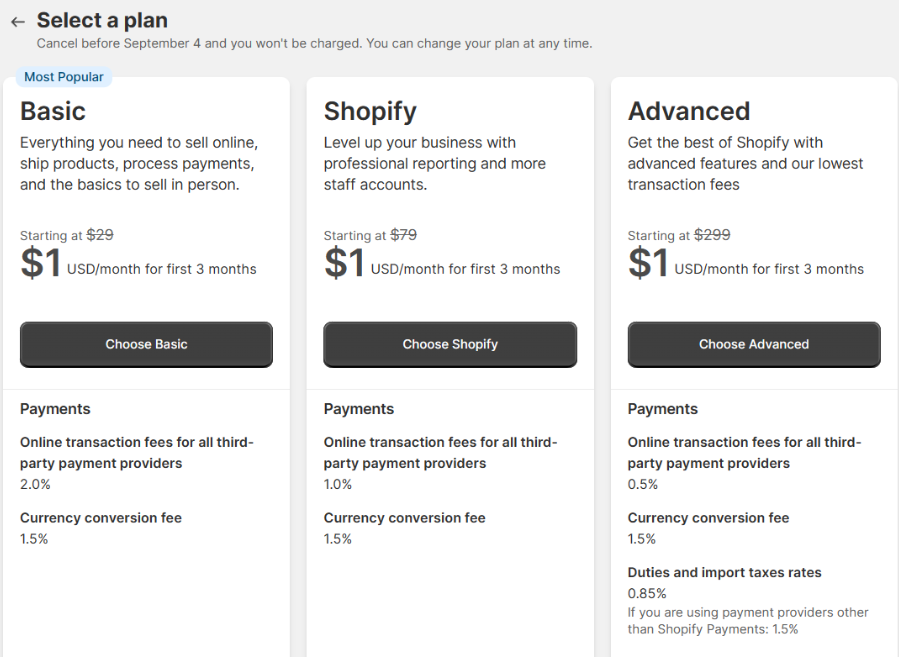Click the Basic plan description text
This screenshot has height=657, width=899.
click(x=139, y=163)
